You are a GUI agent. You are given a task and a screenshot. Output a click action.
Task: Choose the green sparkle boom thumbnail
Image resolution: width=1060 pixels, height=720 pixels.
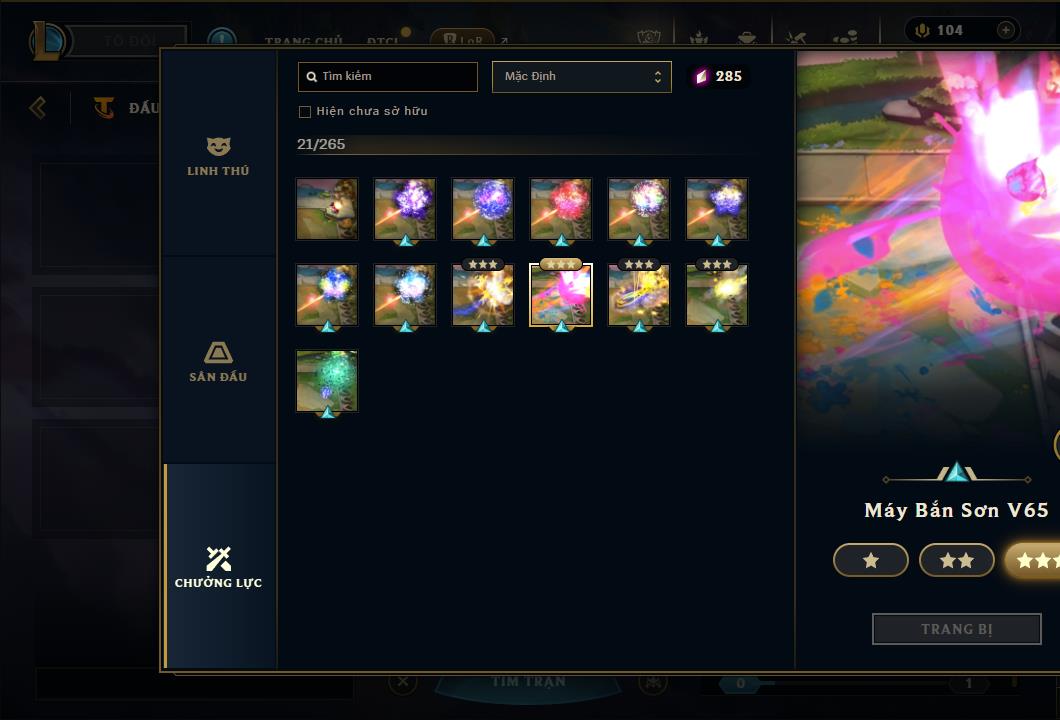327,381
